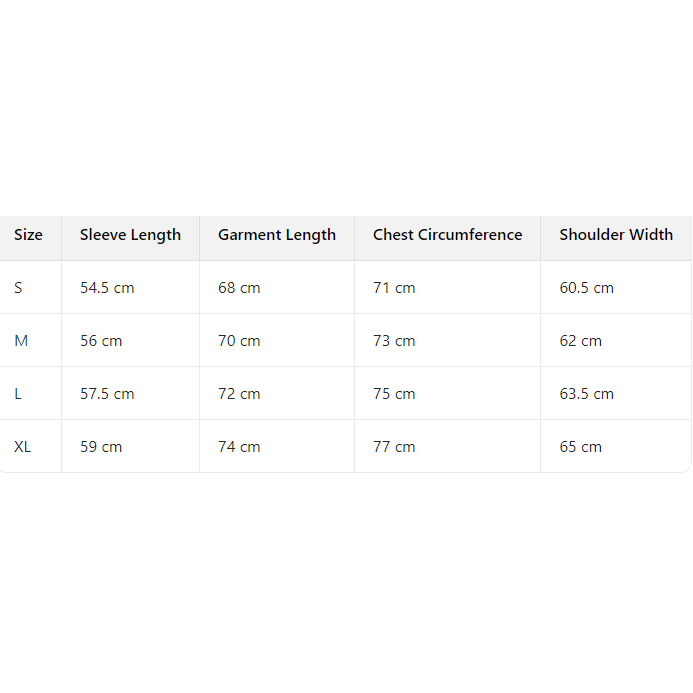The image size is (693, 693).
Task: Click the 71 cm chest circumference cell
Action: (394, 288)
